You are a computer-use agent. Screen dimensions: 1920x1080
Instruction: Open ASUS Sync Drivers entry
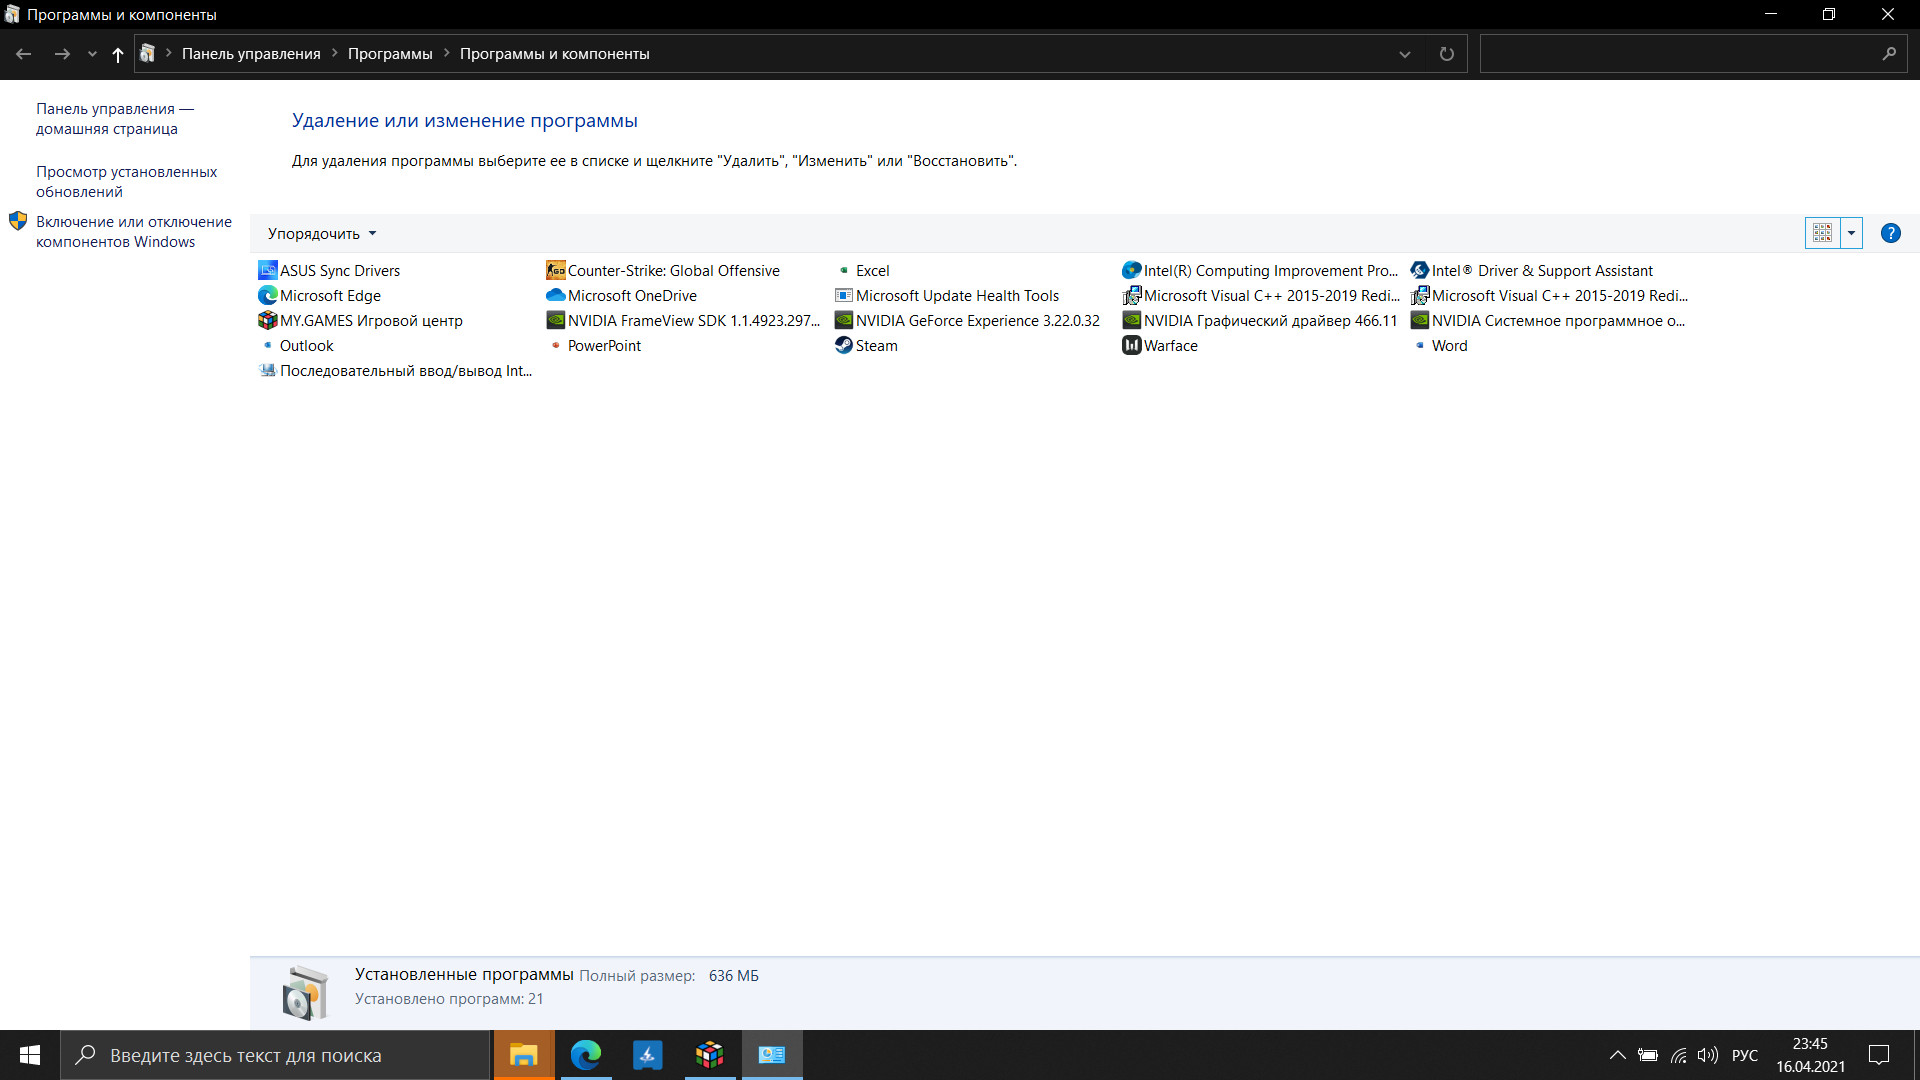339,269
